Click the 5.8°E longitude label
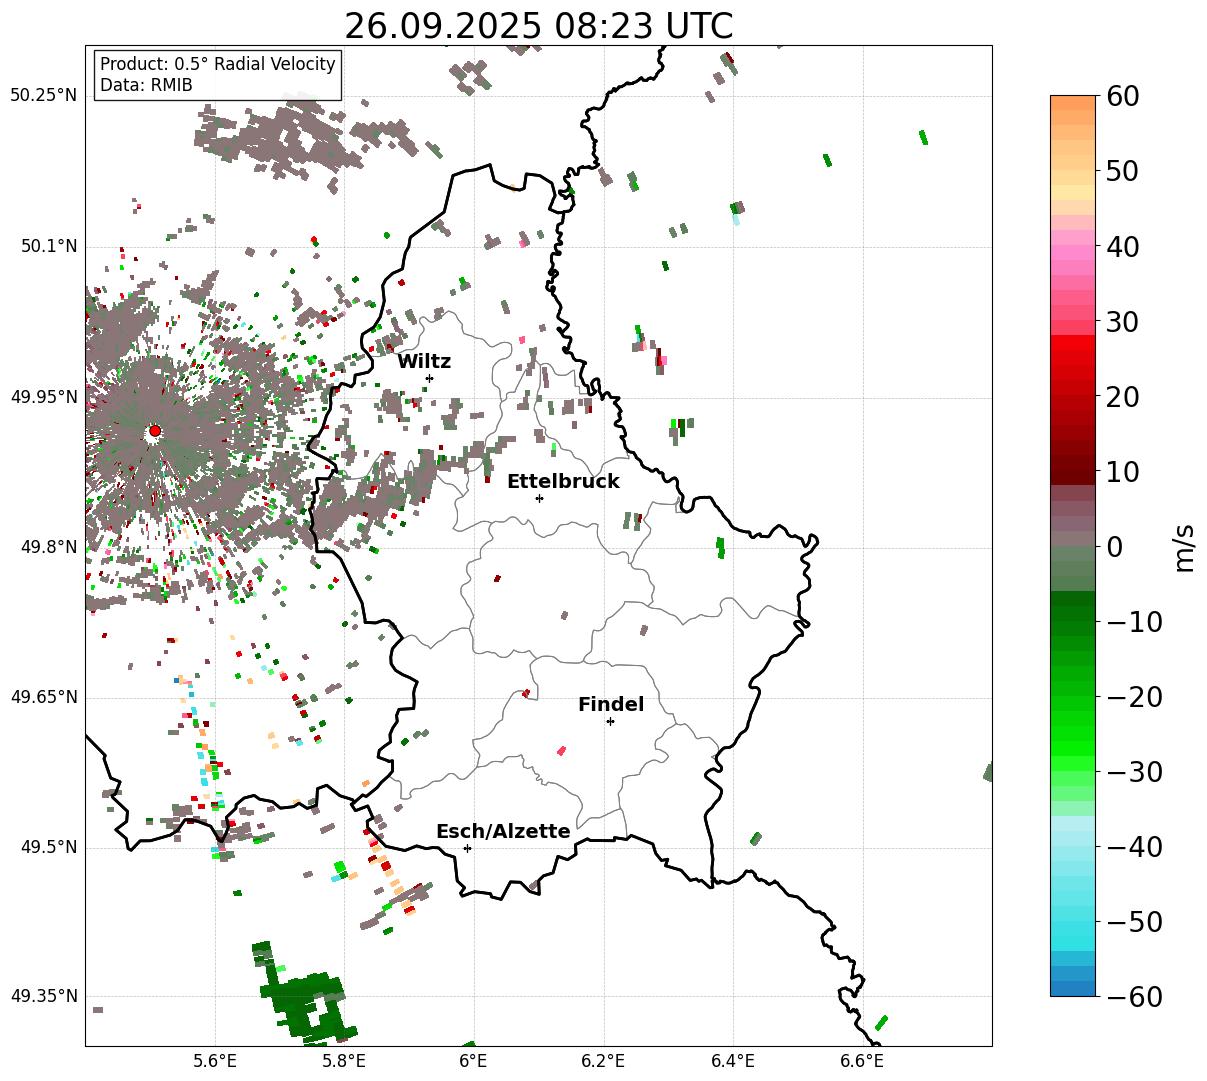Screen dimensions: 1207x1081 click(344, 1061)
